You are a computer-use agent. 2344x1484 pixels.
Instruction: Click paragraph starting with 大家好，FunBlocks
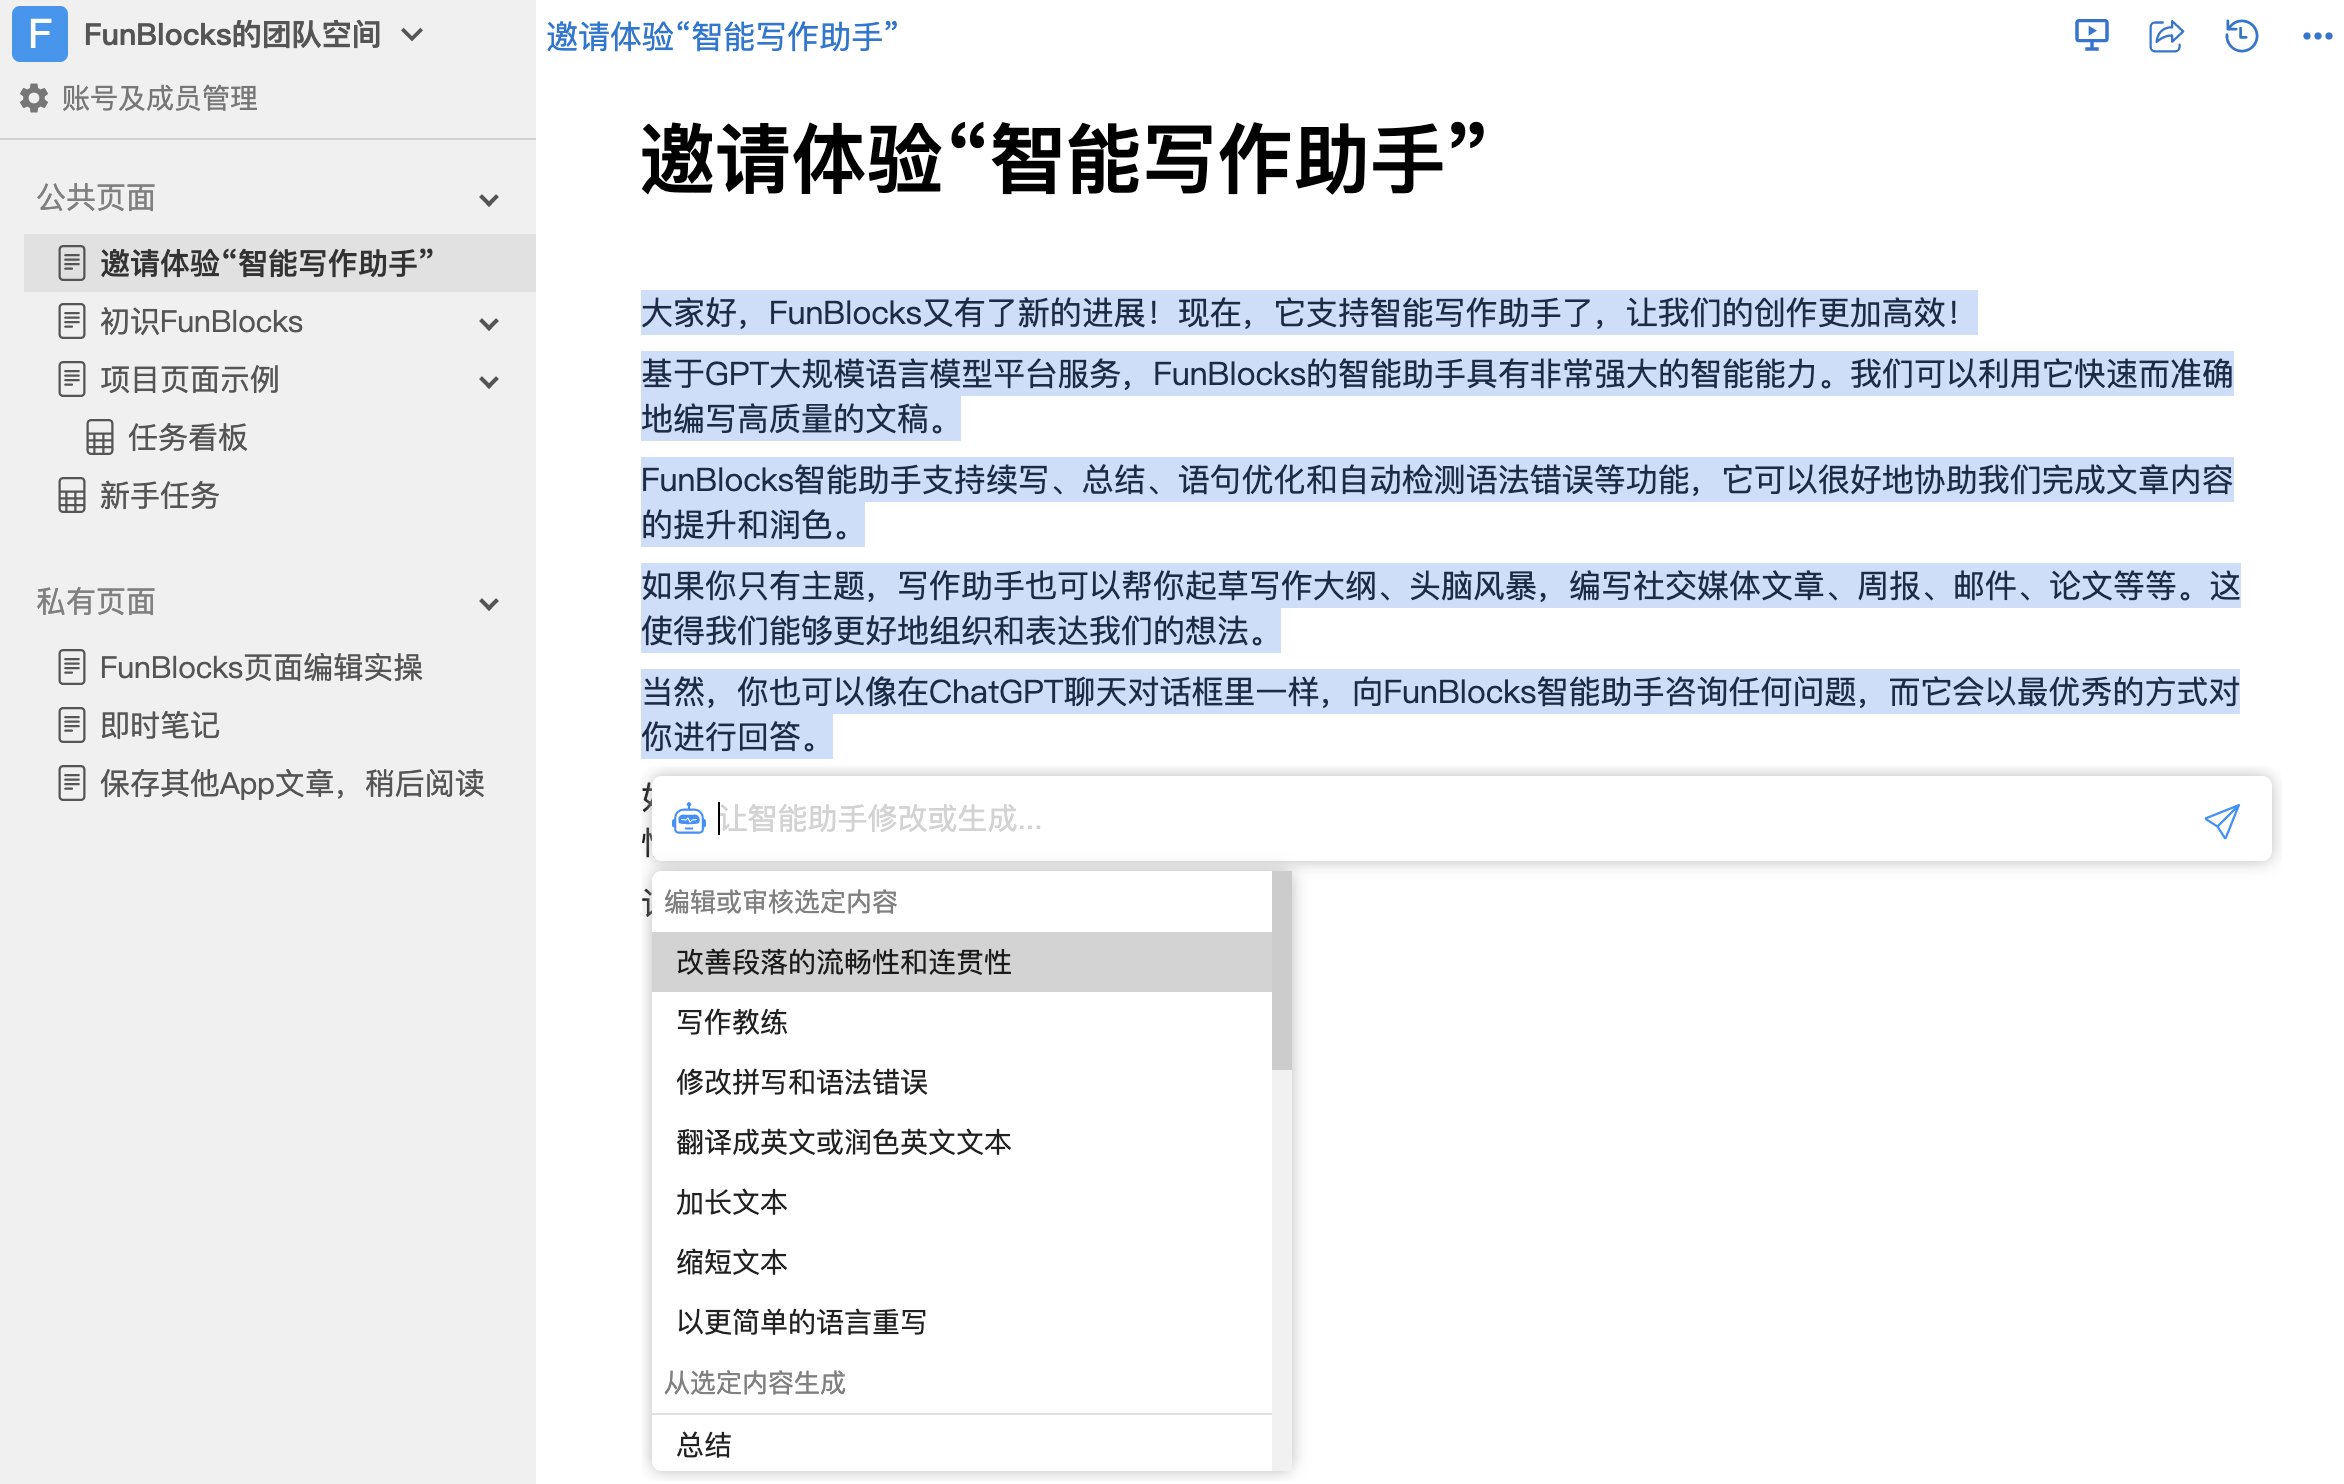[x=1308, y=313]
